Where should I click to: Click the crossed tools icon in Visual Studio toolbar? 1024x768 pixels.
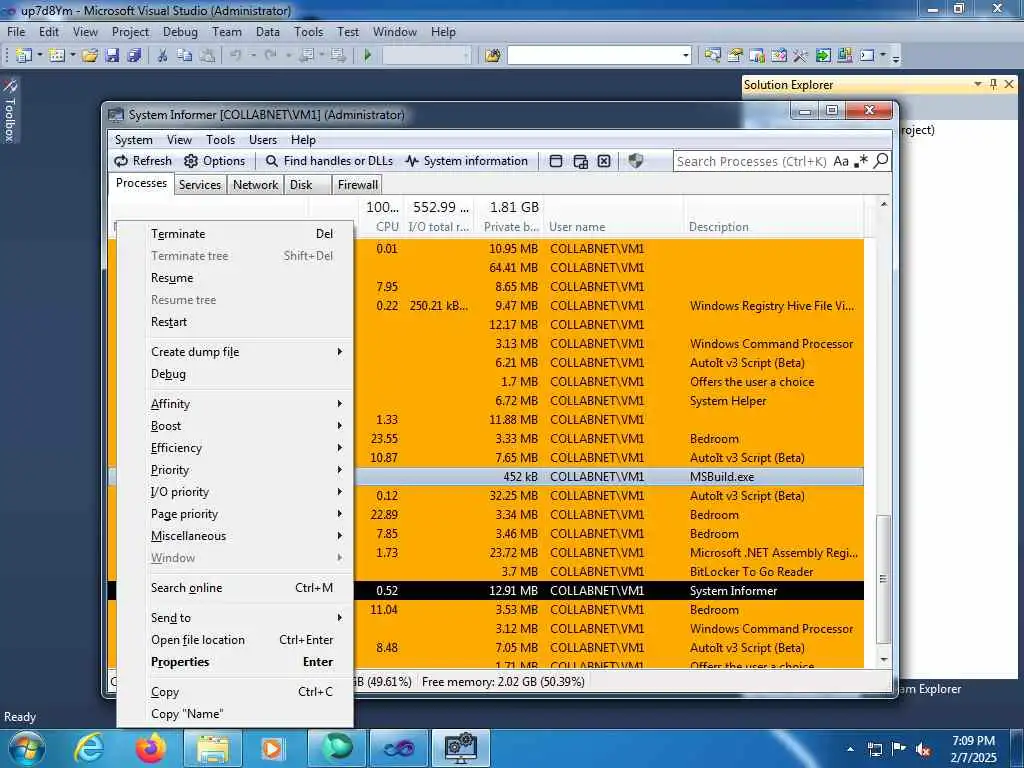[x=800, y=56]
